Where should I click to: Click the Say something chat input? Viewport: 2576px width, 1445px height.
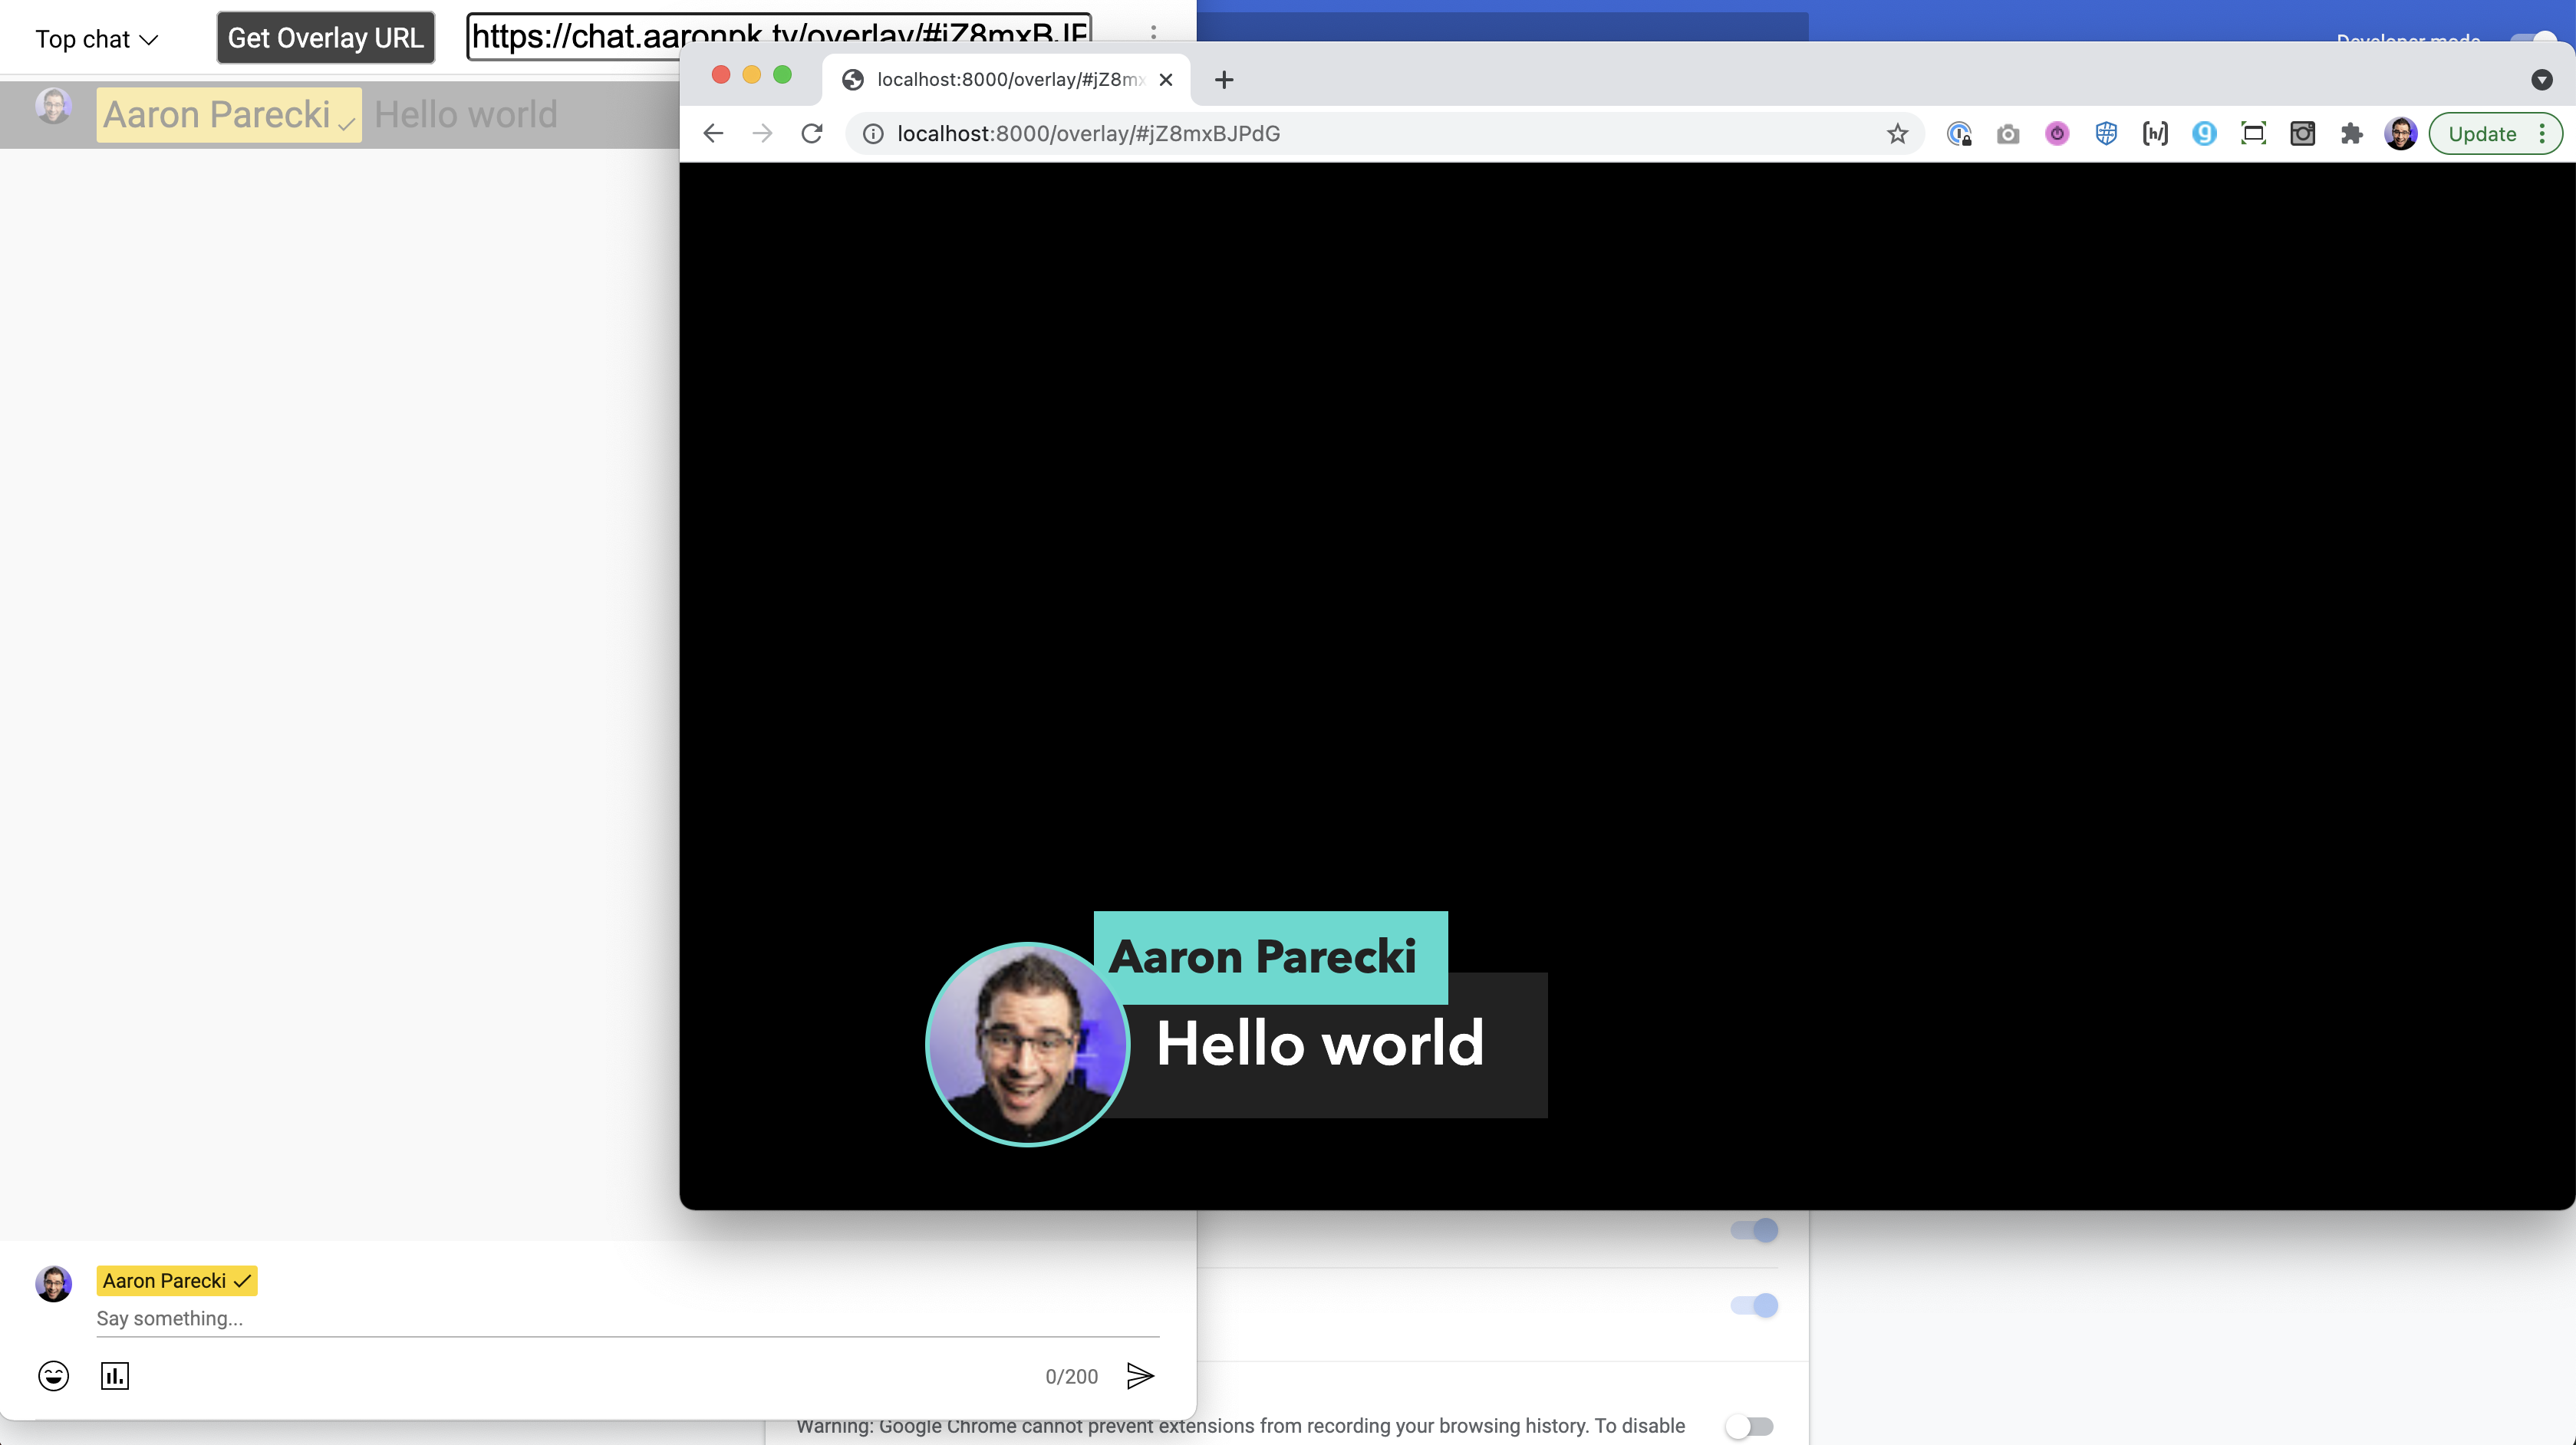(x=626, y=1318)
